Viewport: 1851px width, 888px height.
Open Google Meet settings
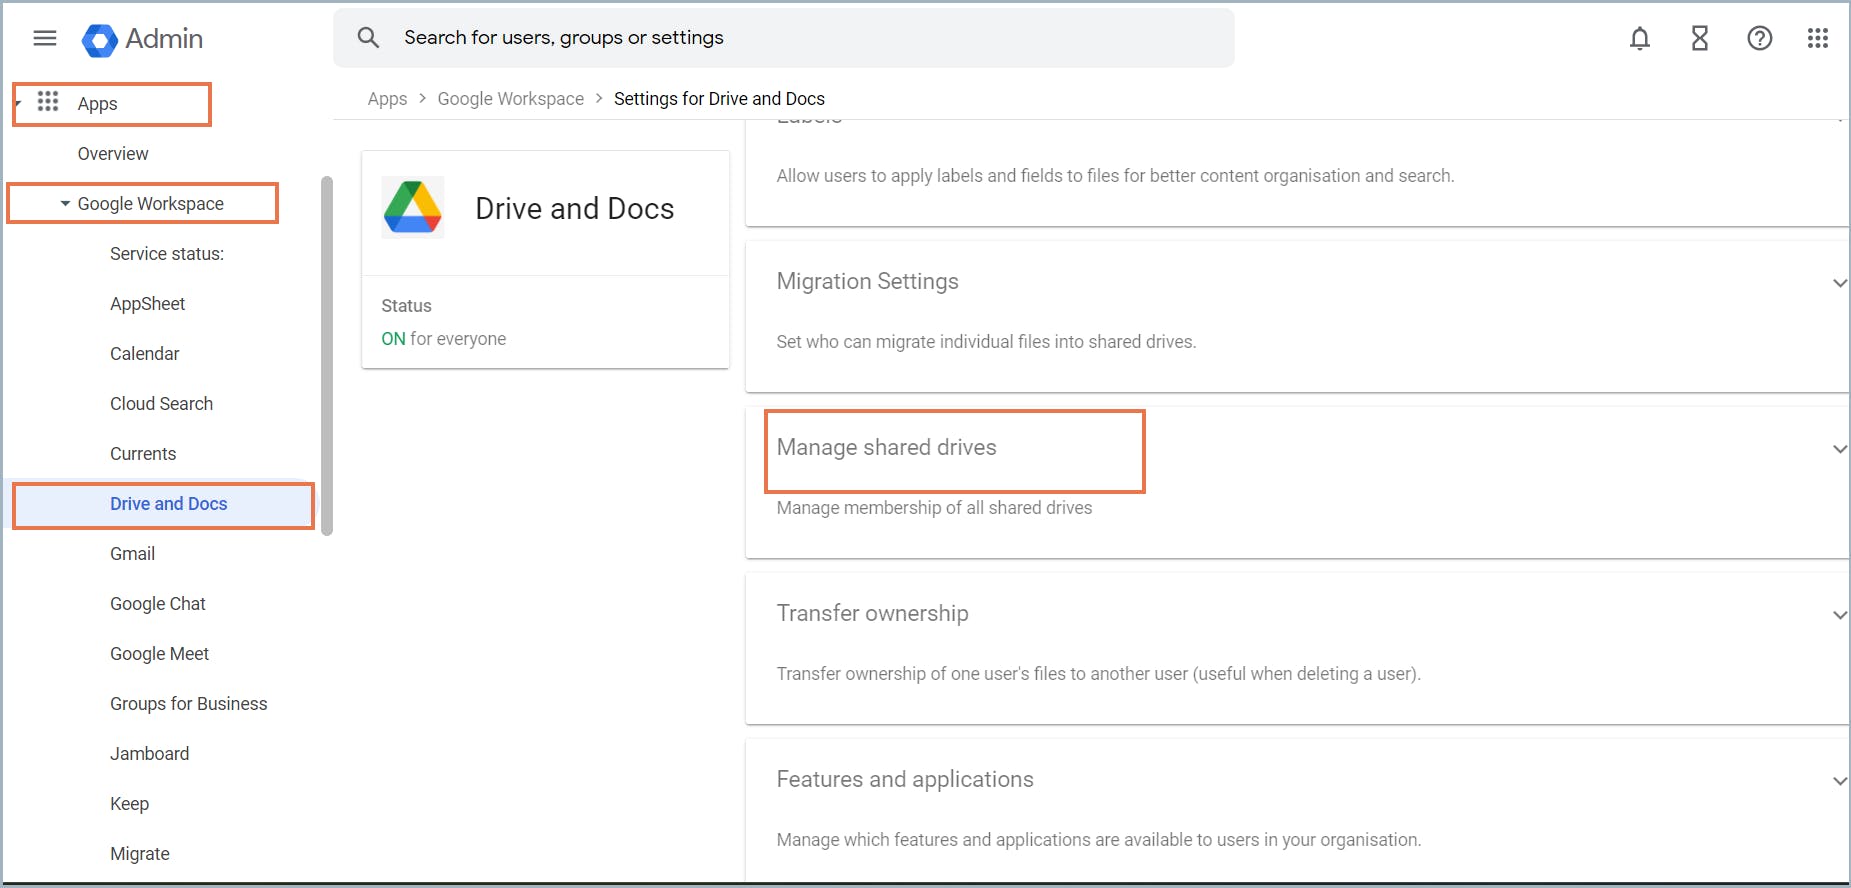[x=160, y=654]
